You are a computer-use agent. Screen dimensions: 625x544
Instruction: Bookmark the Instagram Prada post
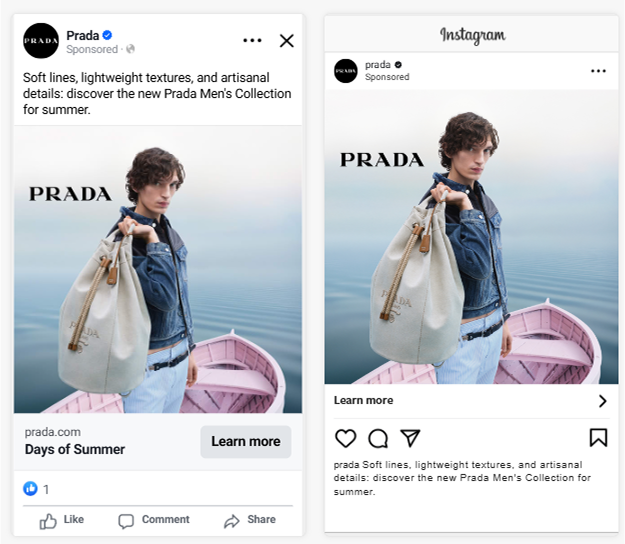(598, 438)
